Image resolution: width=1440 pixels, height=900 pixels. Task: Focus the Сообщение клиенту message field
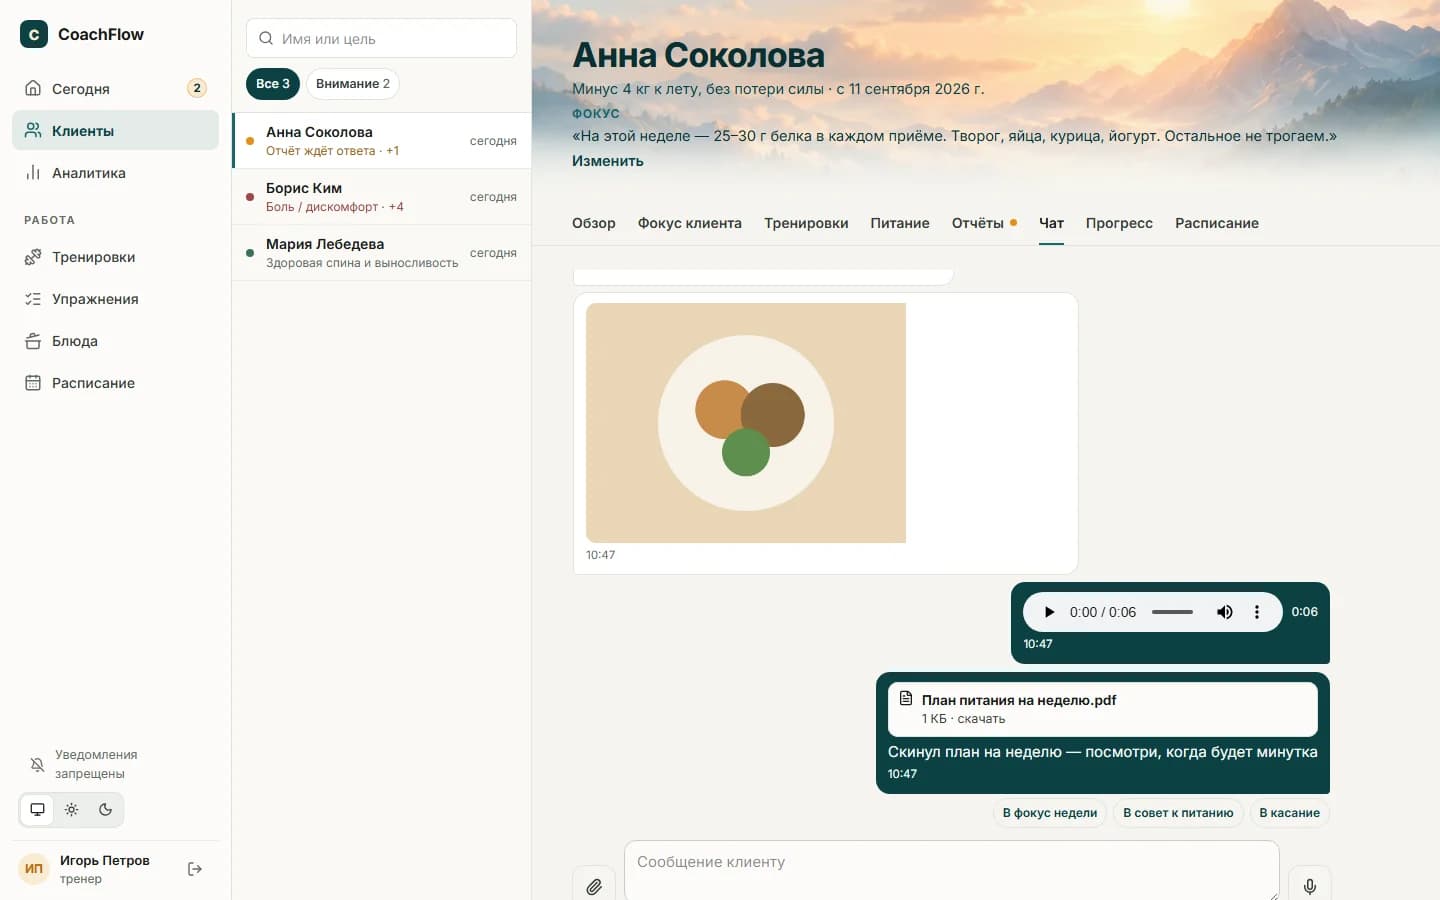tap(952, 870)
